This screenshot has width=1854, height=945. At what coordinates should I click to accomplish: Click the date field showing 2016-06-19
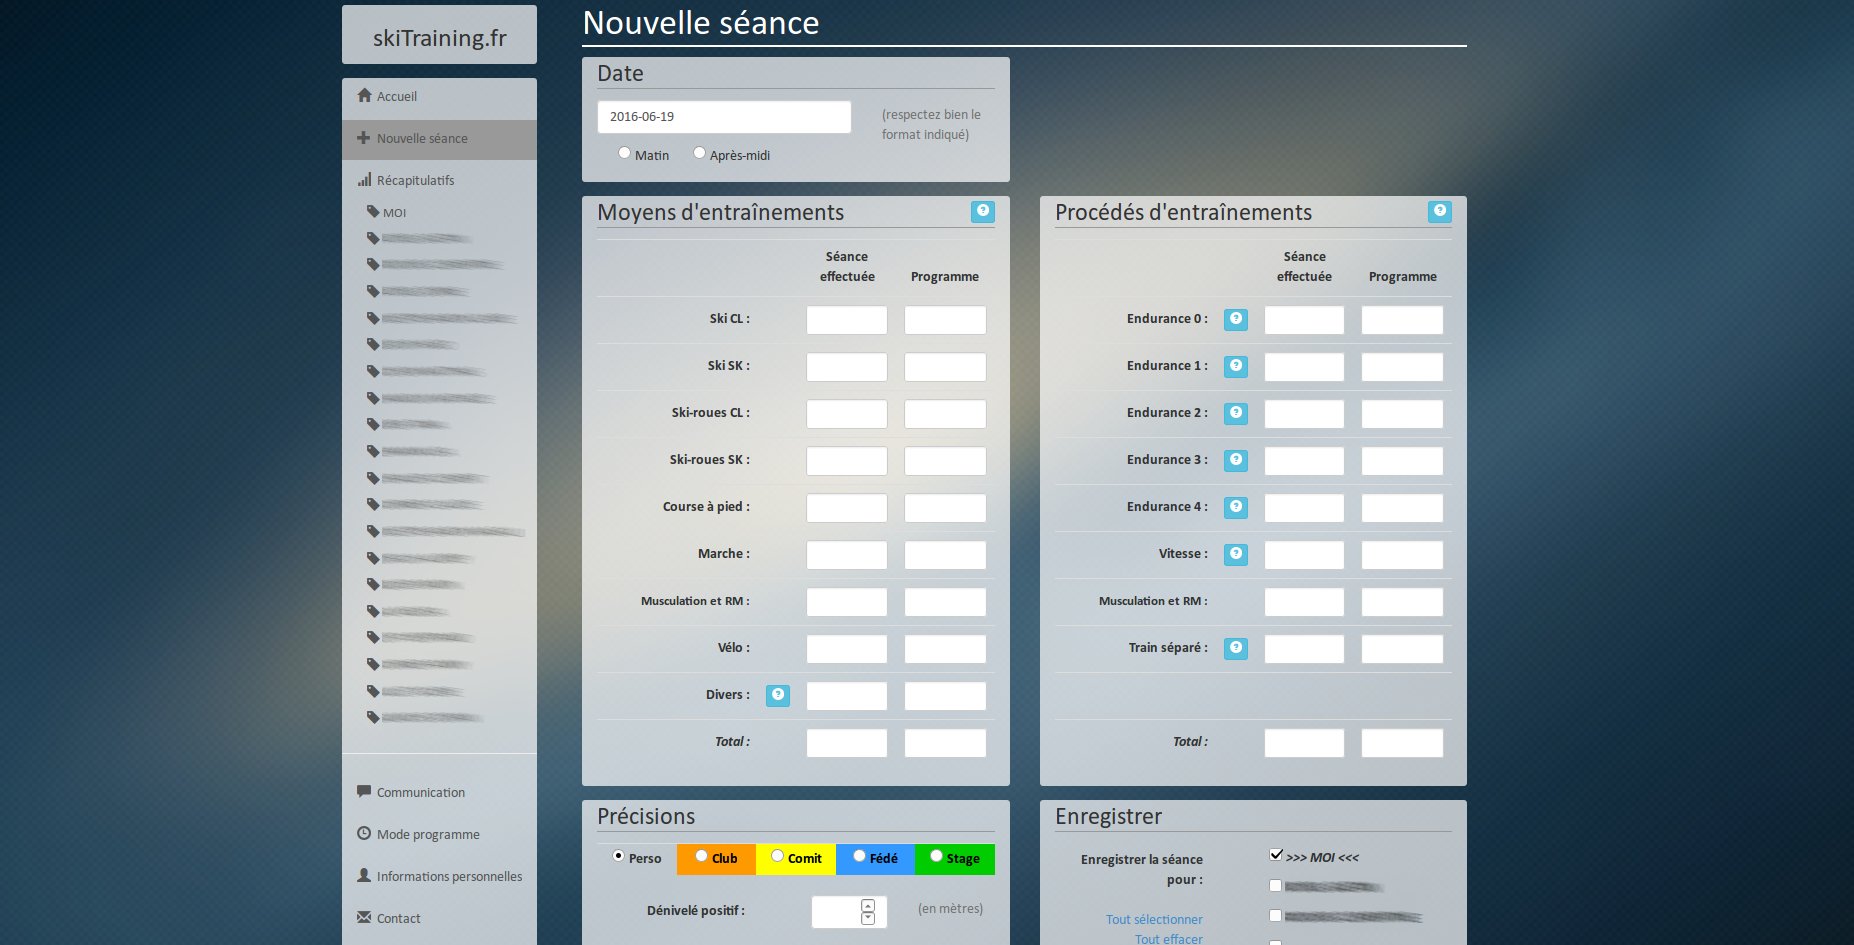click(x=724, y=117)
